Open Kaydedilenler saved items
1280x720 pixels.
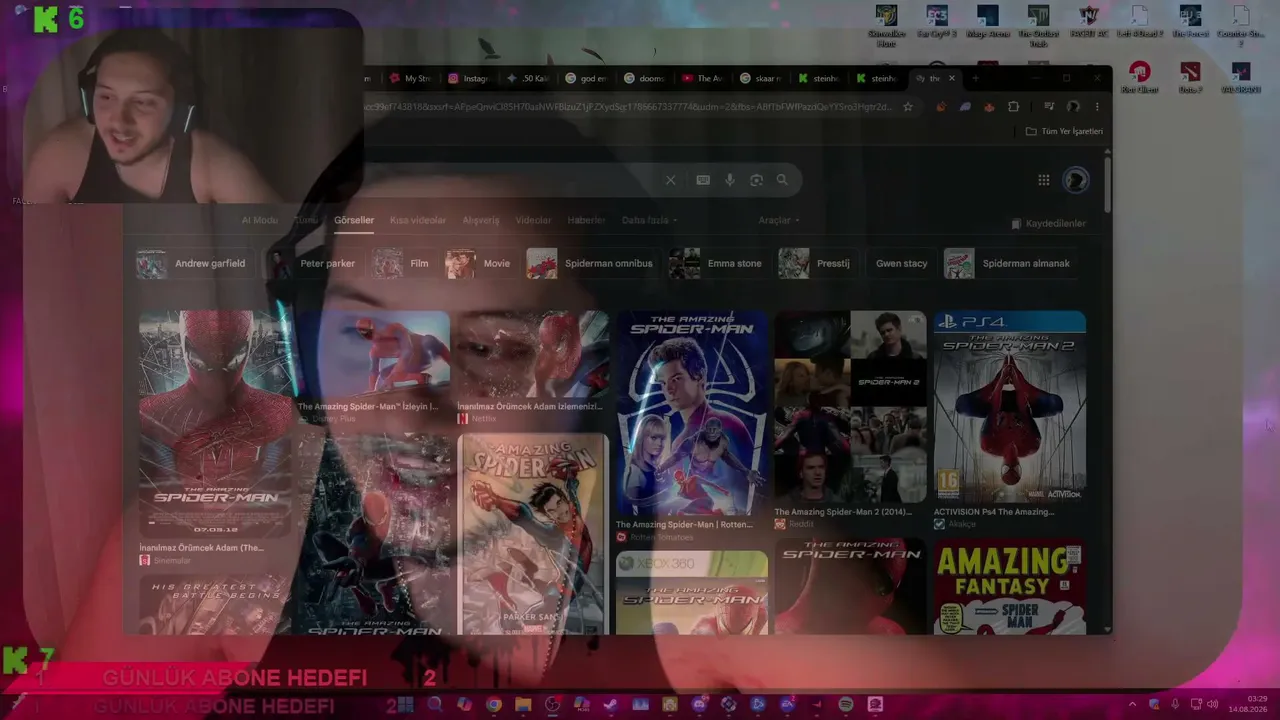pyautogui.click(x=1048, y=223)
